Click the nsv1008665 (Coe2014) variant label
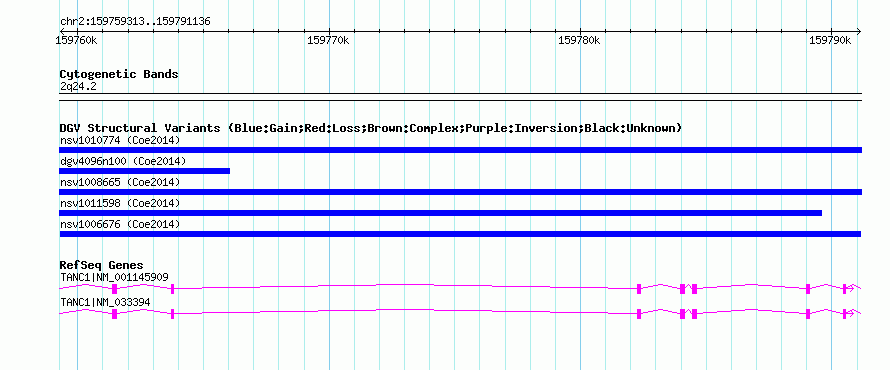 coord(120,182)
